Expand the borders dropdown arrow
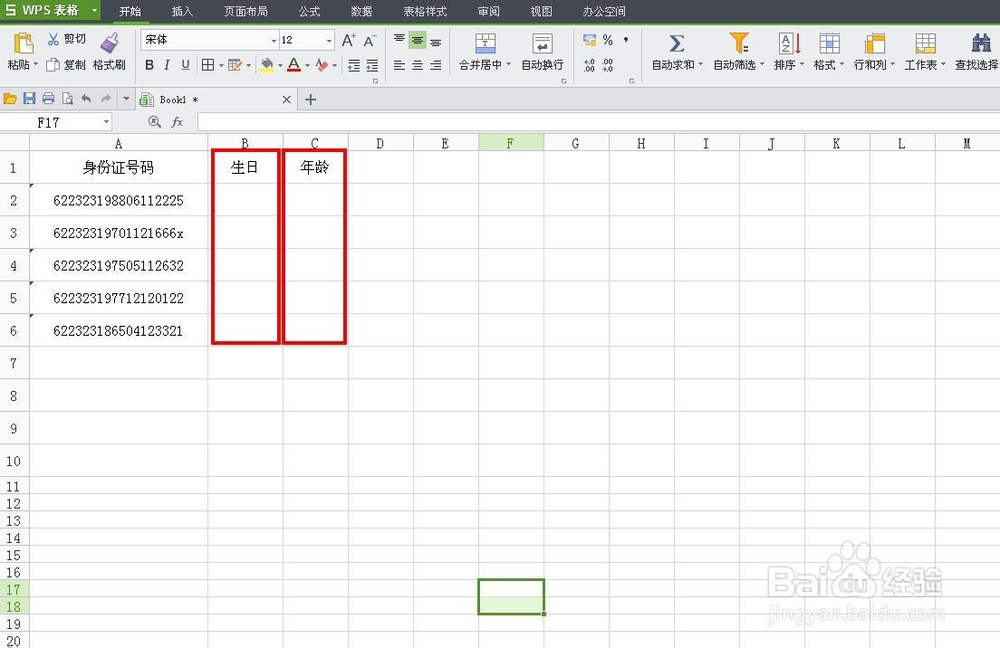 pyautogui.click(x=221, y=65)
